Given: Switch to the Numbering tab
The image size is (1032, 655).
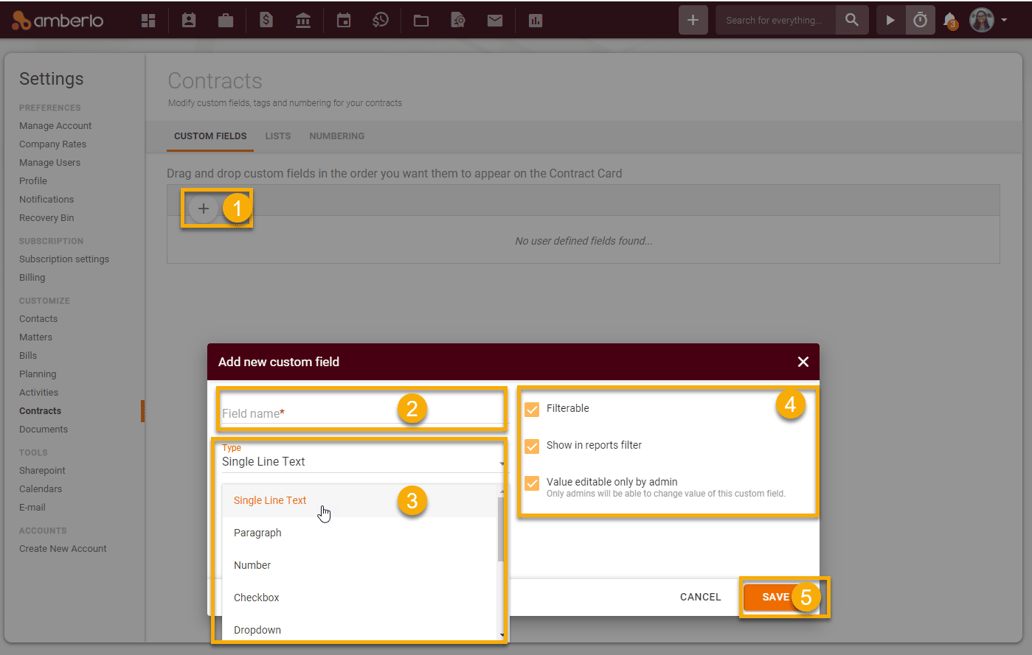Looking at the screenshot, I should pyautogui.click(x=337, y=136).
